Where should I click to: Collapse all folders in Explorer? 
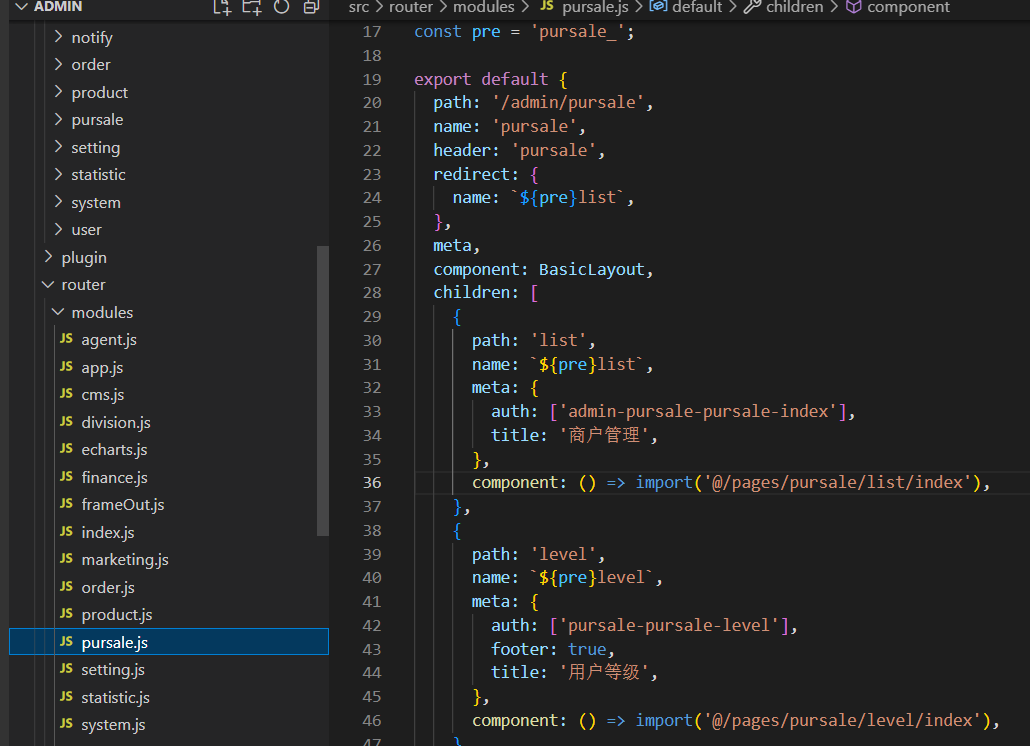coord(311,7)
